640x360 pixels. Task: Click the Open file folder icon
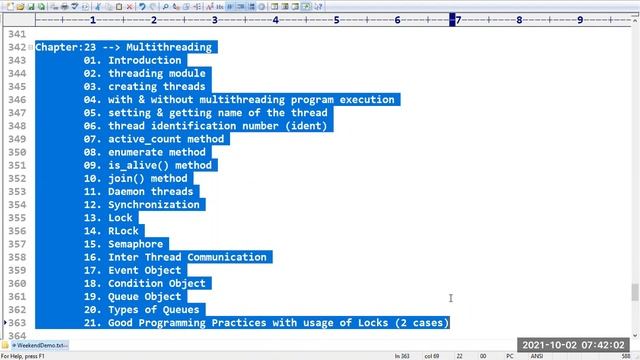coord(20,7)
